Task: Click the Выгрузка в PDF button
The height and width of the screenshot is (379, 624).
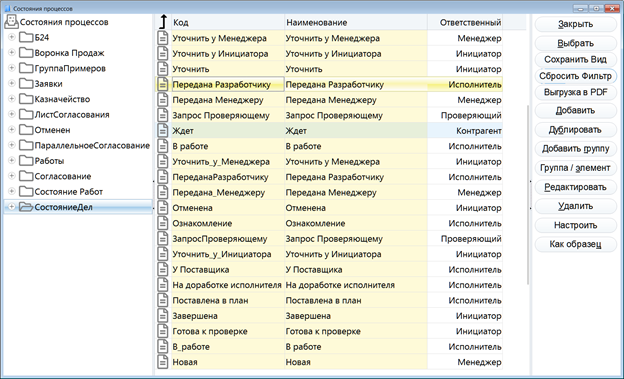Action: pyautogui.click(x=575, y=92)
